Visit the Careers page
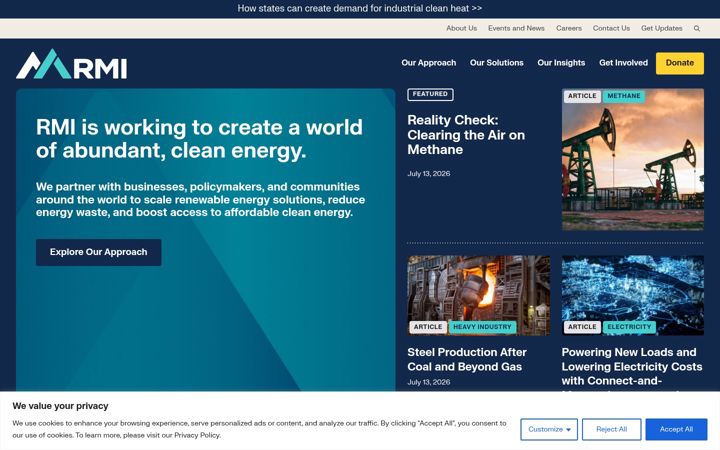The height and width of the screenshot is (450, 720). click(x=568, y=28)
